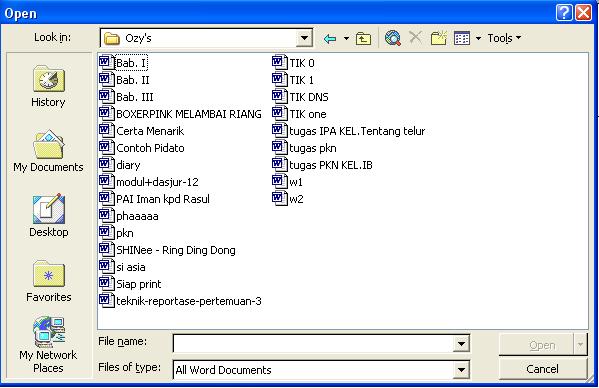The image size is (599, 388).
Task: Select Word icon of phaaaaa file
Action: [x=107, y=215]
